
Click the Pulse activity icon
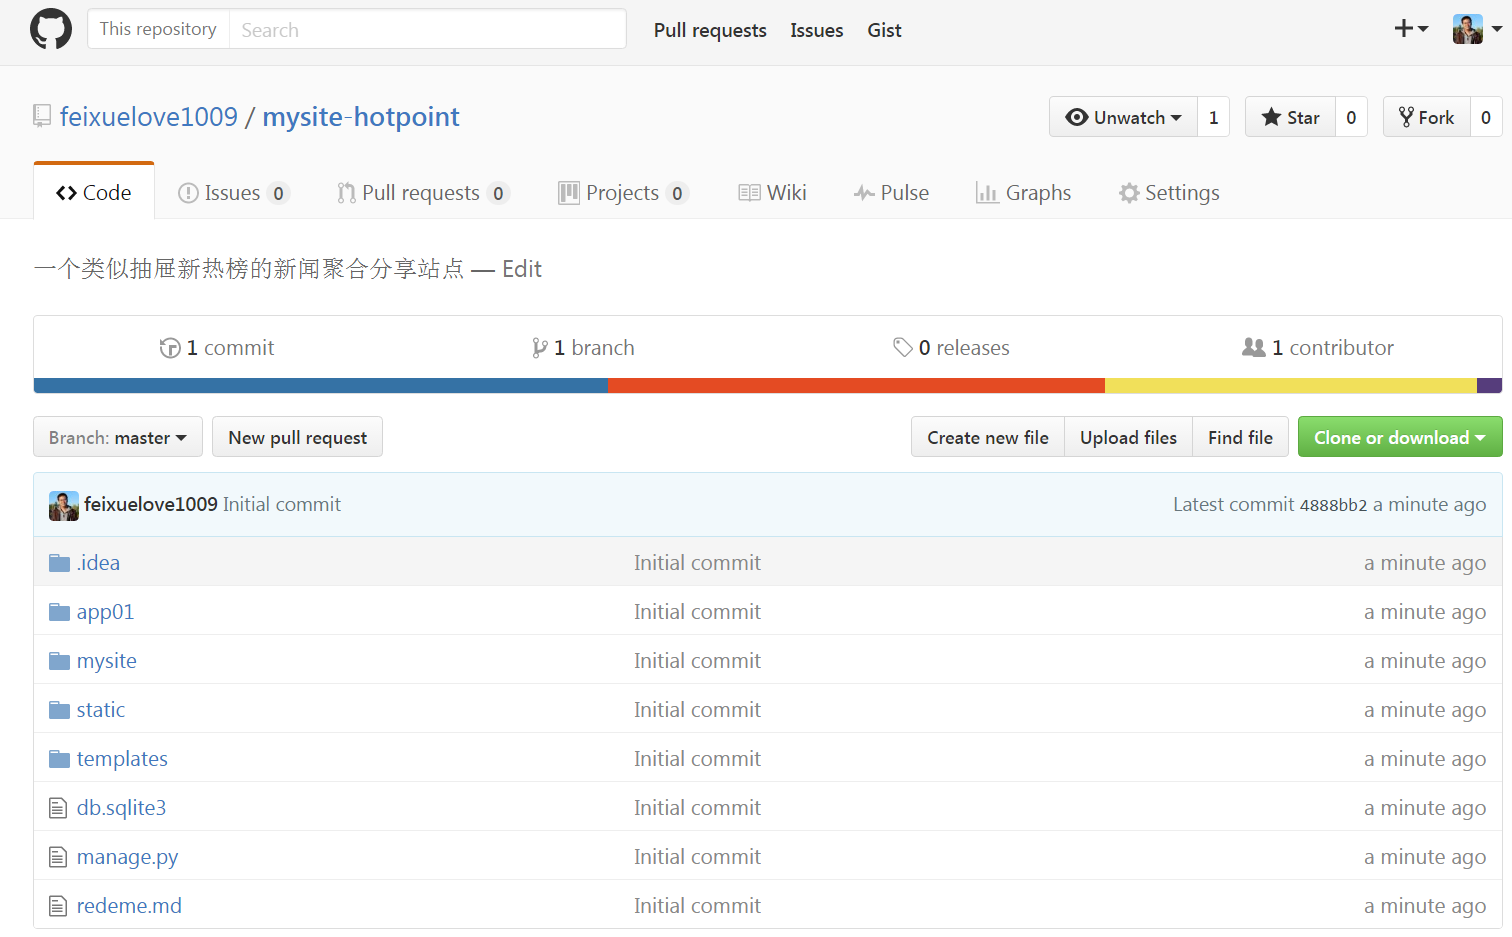pyautogui.click(x=864, y=193)
